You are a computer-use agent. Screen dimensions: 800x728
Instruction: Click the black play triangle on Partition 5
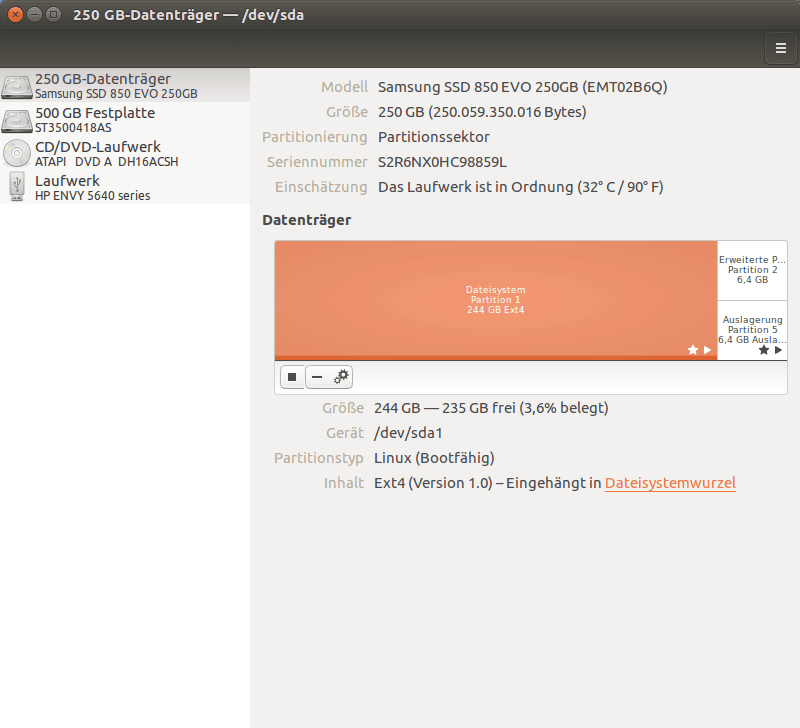click(778, 350)
